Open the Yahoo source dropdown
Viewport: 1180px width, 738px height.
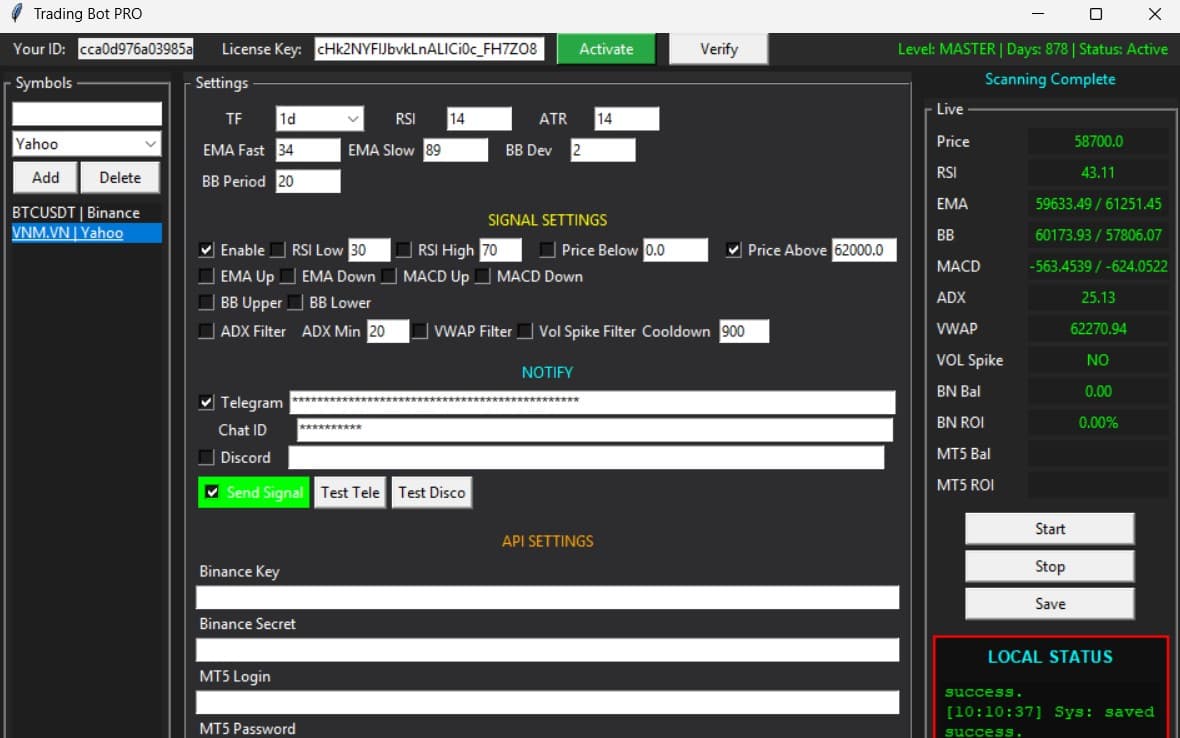point(87,144)
